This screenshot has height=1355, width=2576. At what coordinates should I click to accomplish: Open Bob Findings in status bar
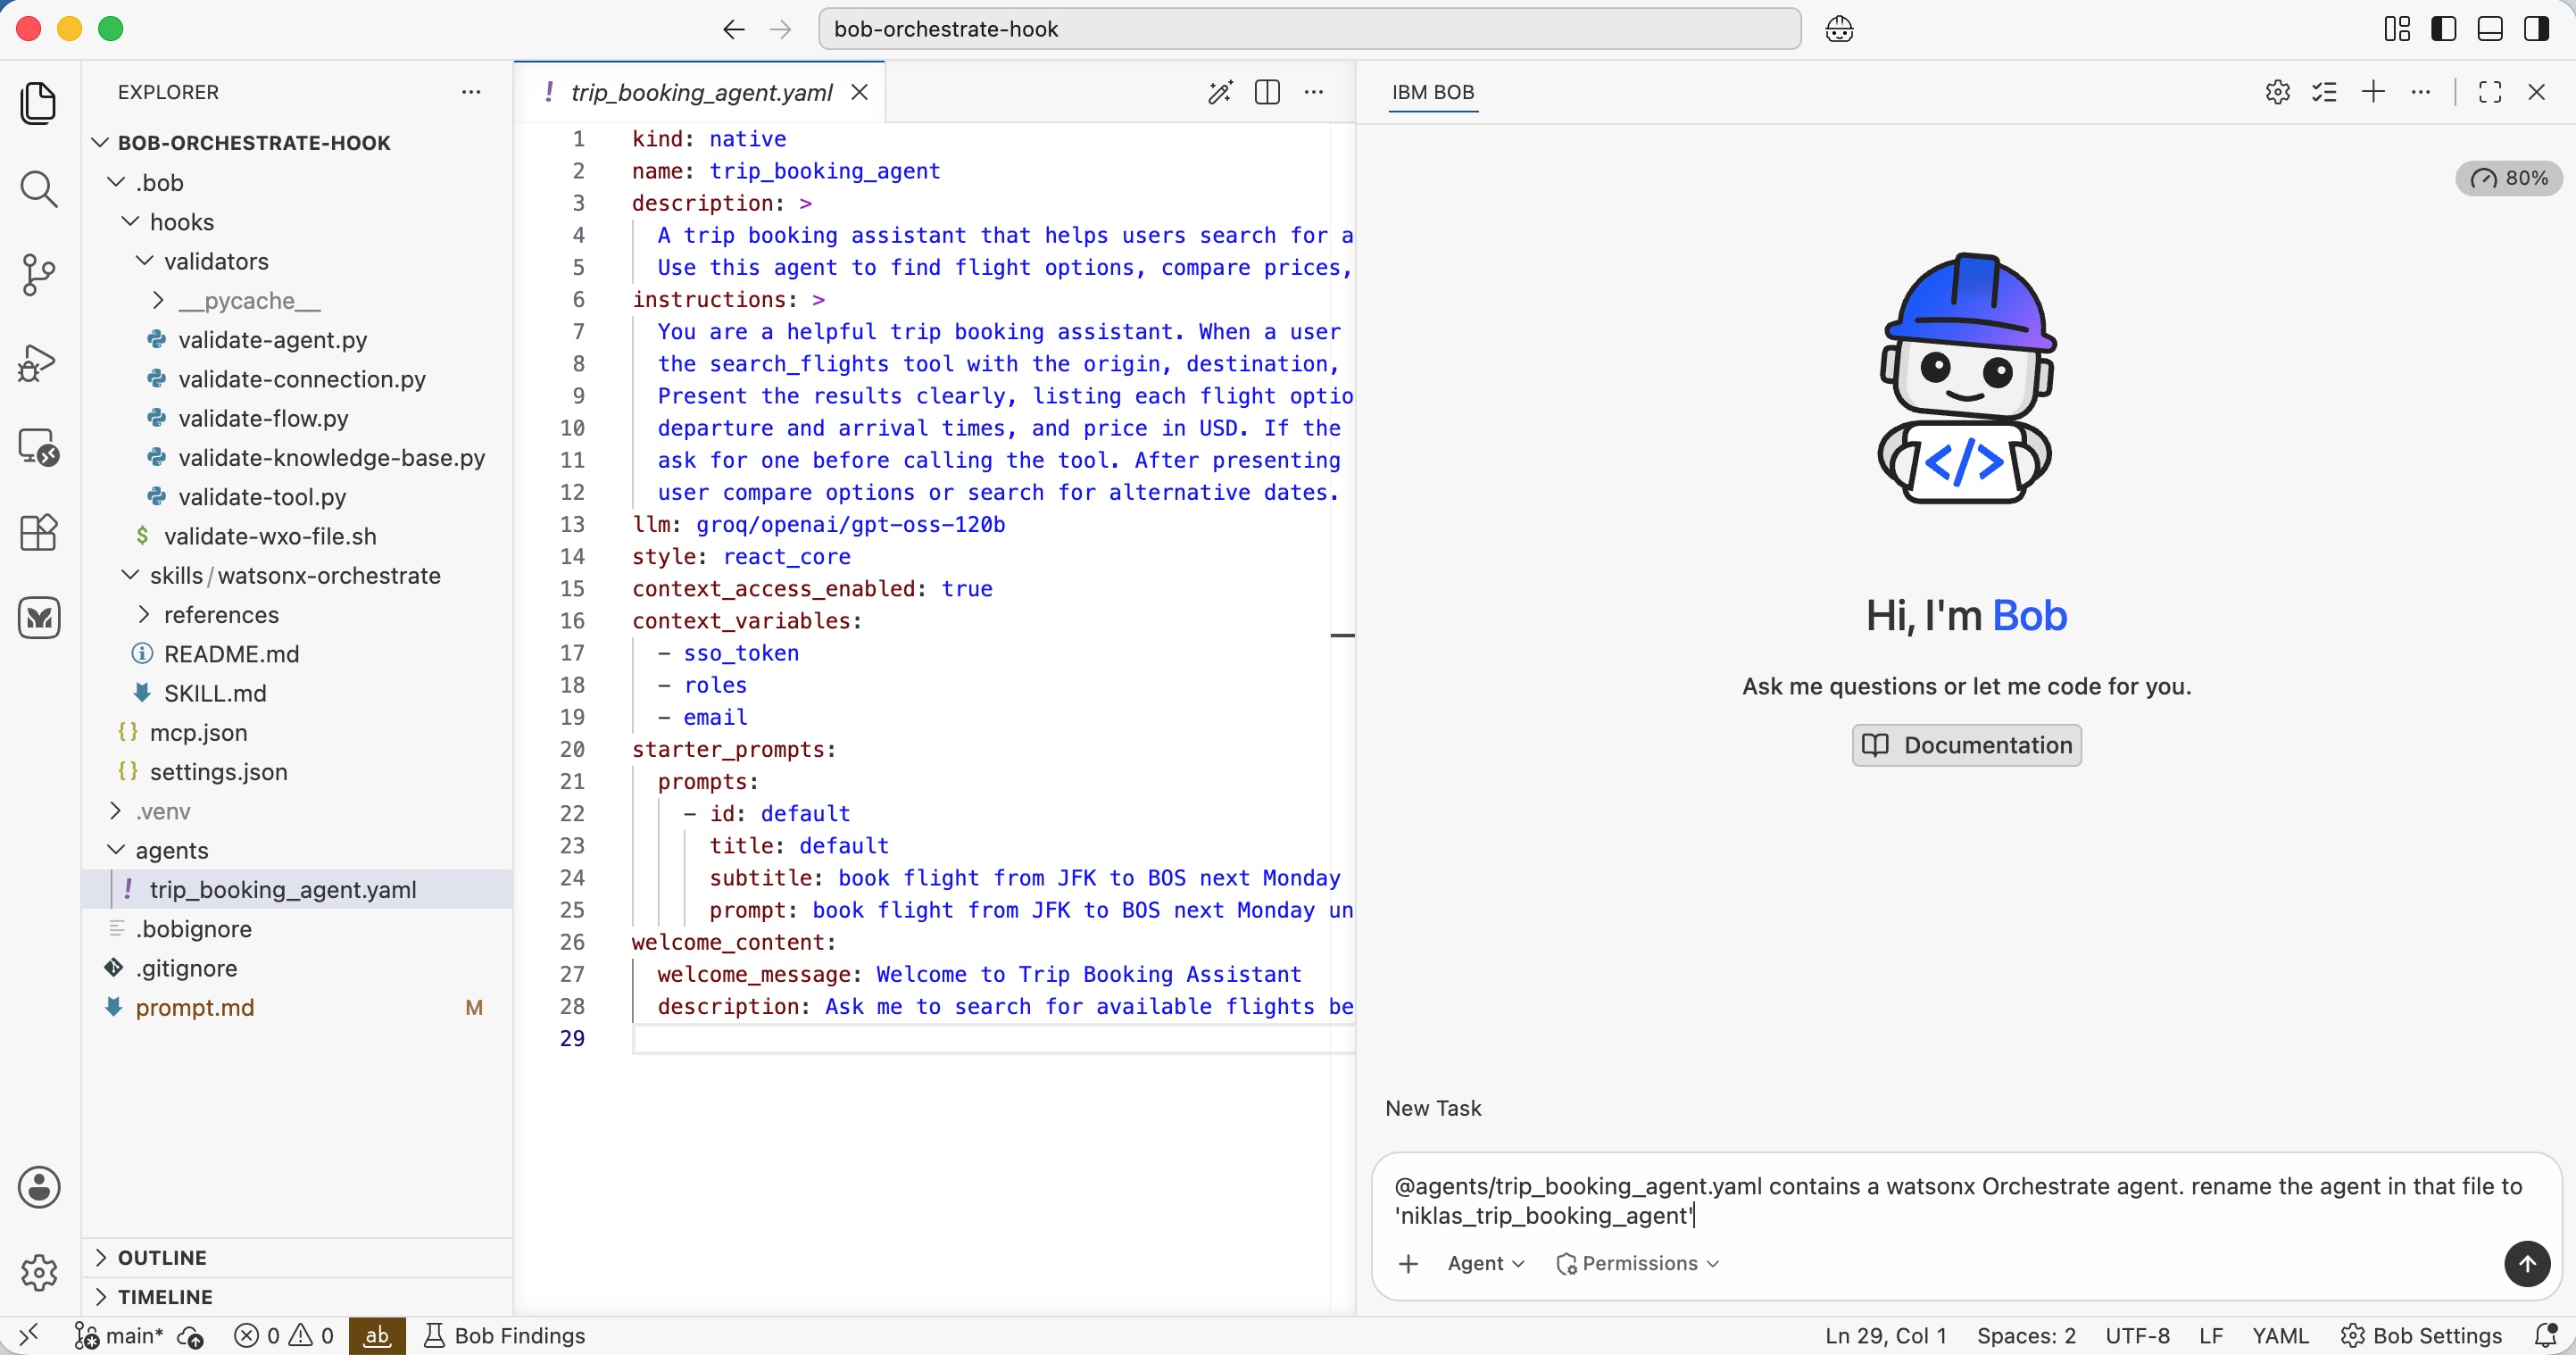point(505,1335)
